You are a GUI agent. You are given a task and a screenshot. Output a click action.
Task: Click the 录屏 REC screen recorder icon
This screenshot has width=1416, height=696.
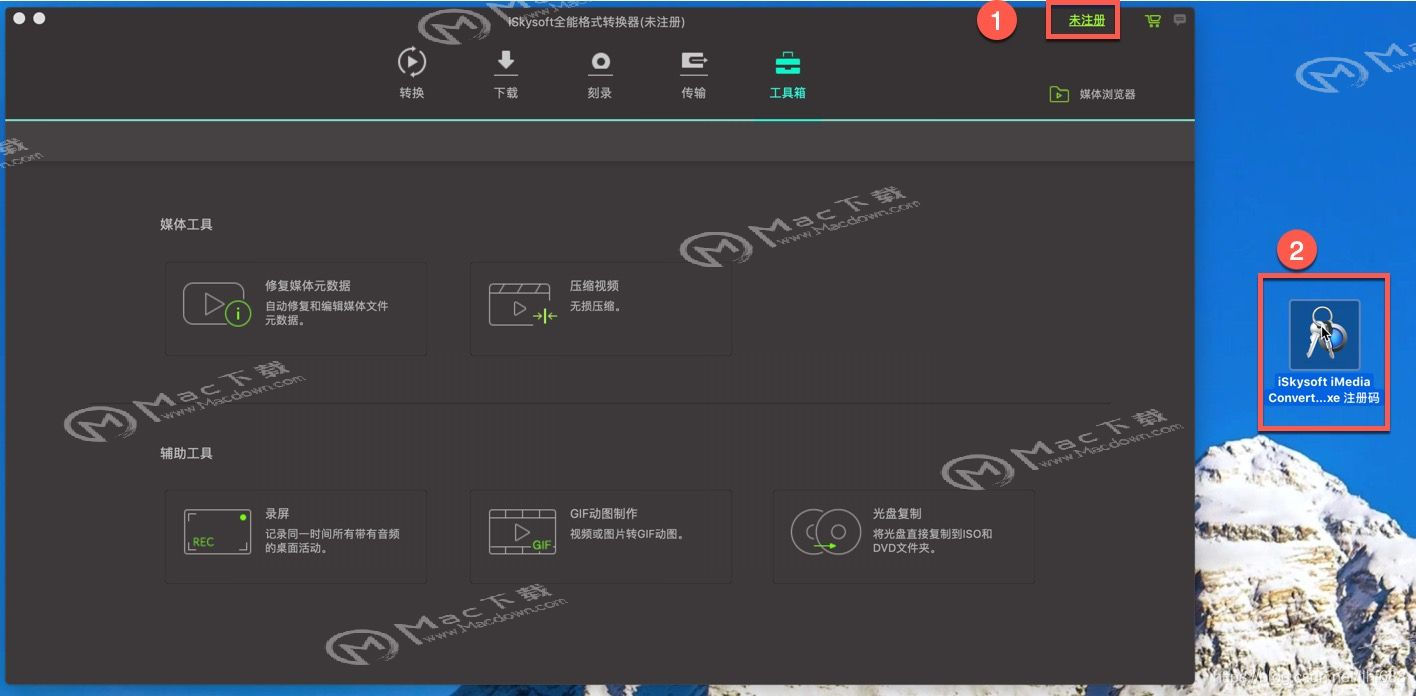tap(217, 532)
